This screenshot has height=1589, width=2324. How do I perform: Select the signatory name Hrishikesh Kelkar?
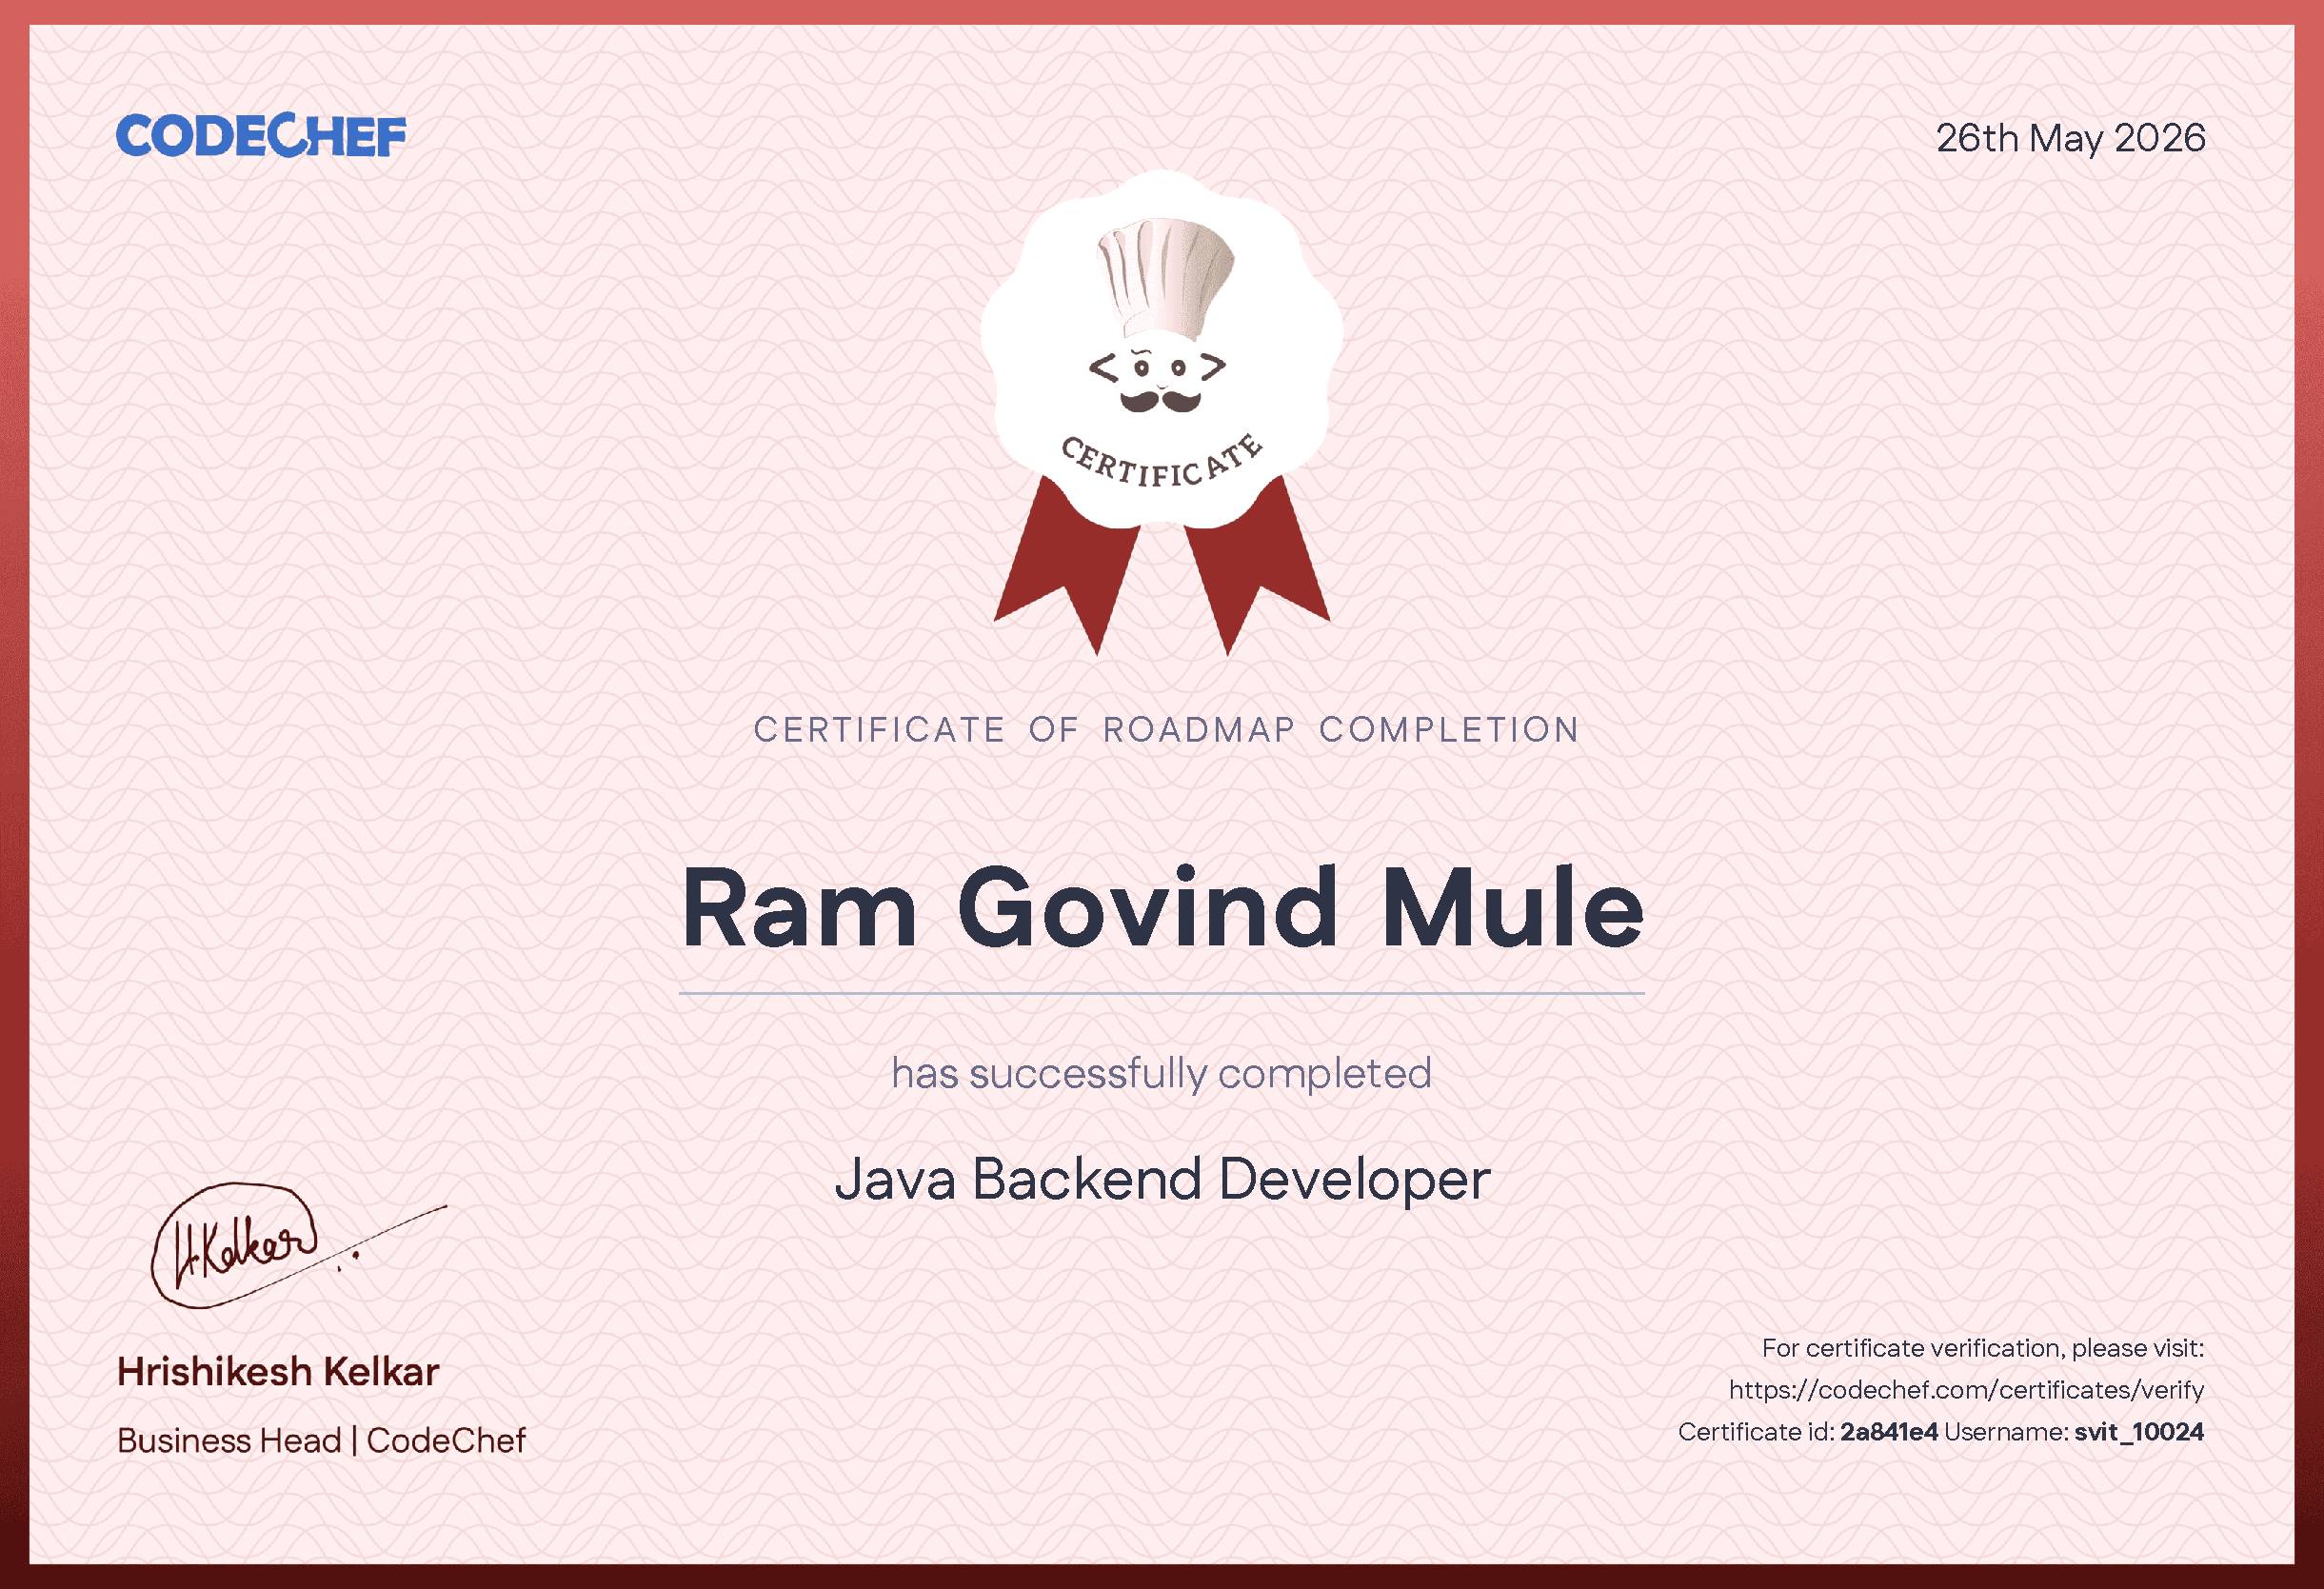pyautogui.click(x=278, y=1372)
